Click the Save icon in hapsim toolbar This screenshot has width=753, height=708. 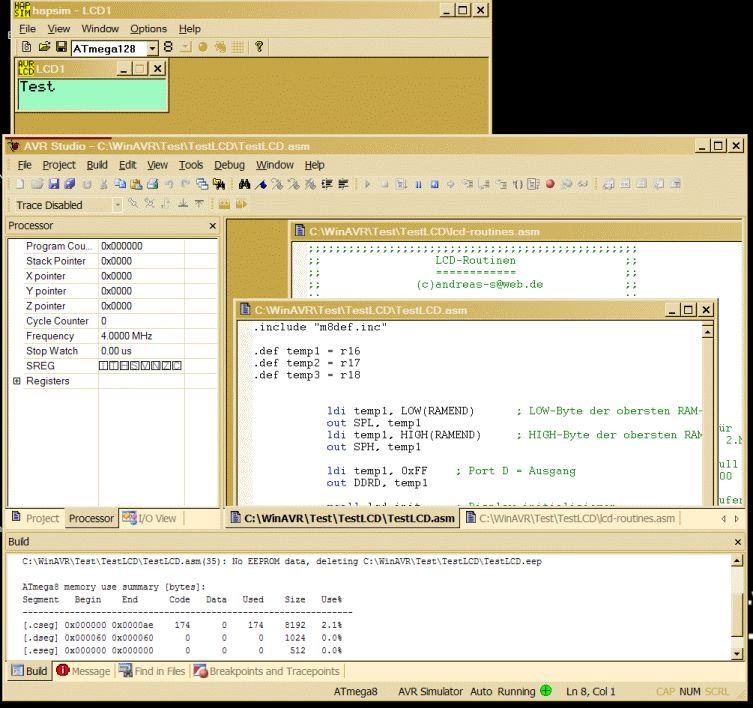pyautogui.click(x=61, y=47)
